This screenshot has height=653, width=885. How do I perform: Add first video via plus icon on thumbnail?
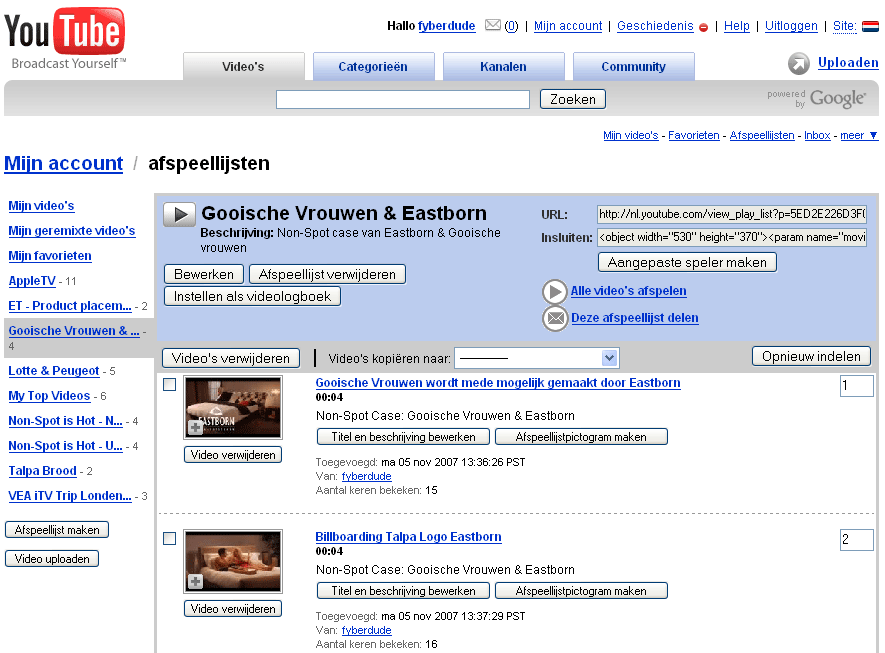195,427
